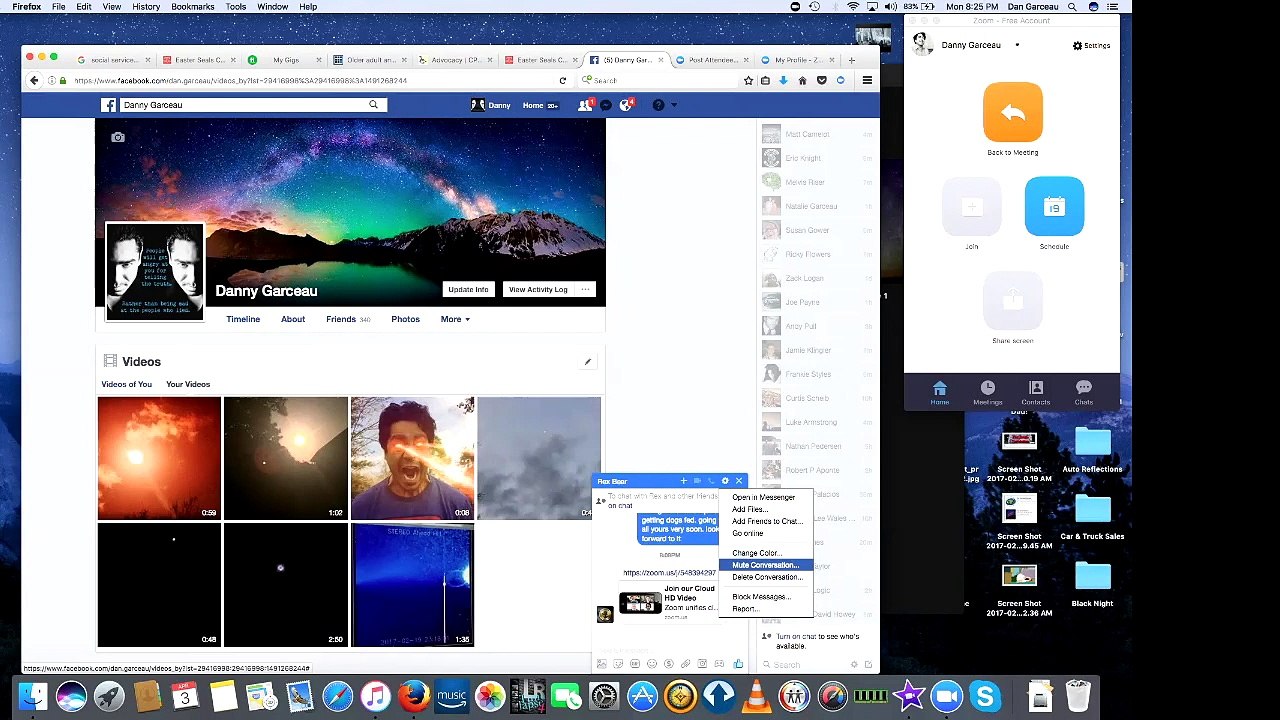Click Back to Meeting in Zoom
The width and height of the screenshot is (1280, 720).
coord(1013,112)
